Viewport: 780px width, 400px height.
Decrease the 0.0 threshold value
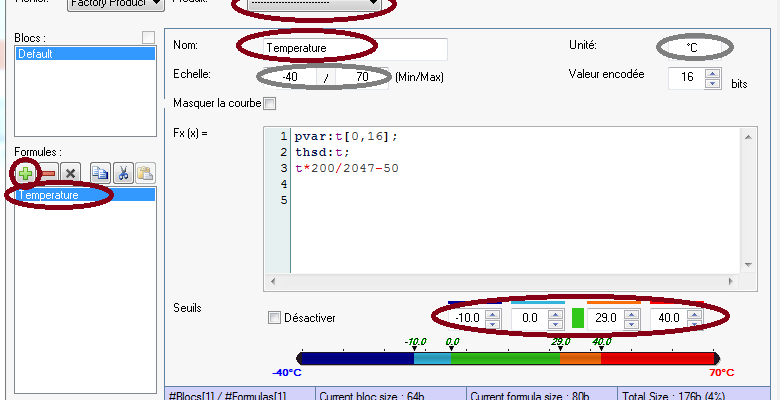click(x=556, y=324)
